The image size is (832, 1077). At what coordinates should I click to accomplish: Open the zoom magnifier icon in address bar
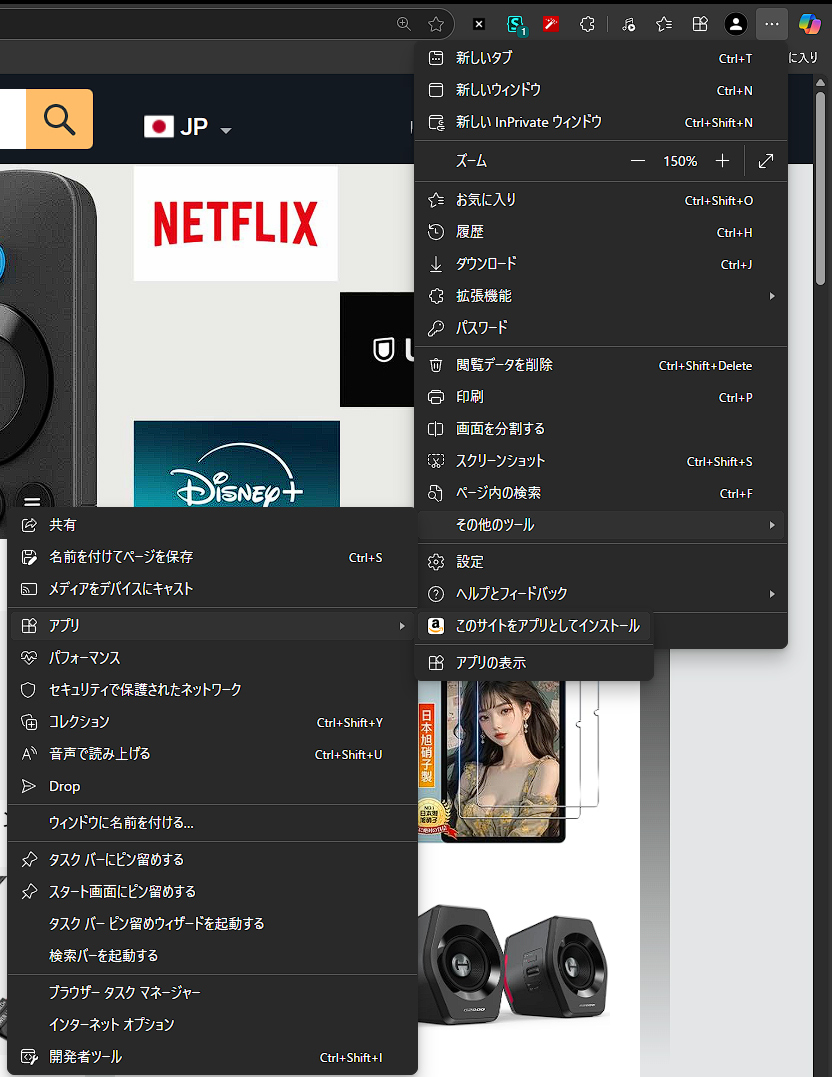(404, 24)
